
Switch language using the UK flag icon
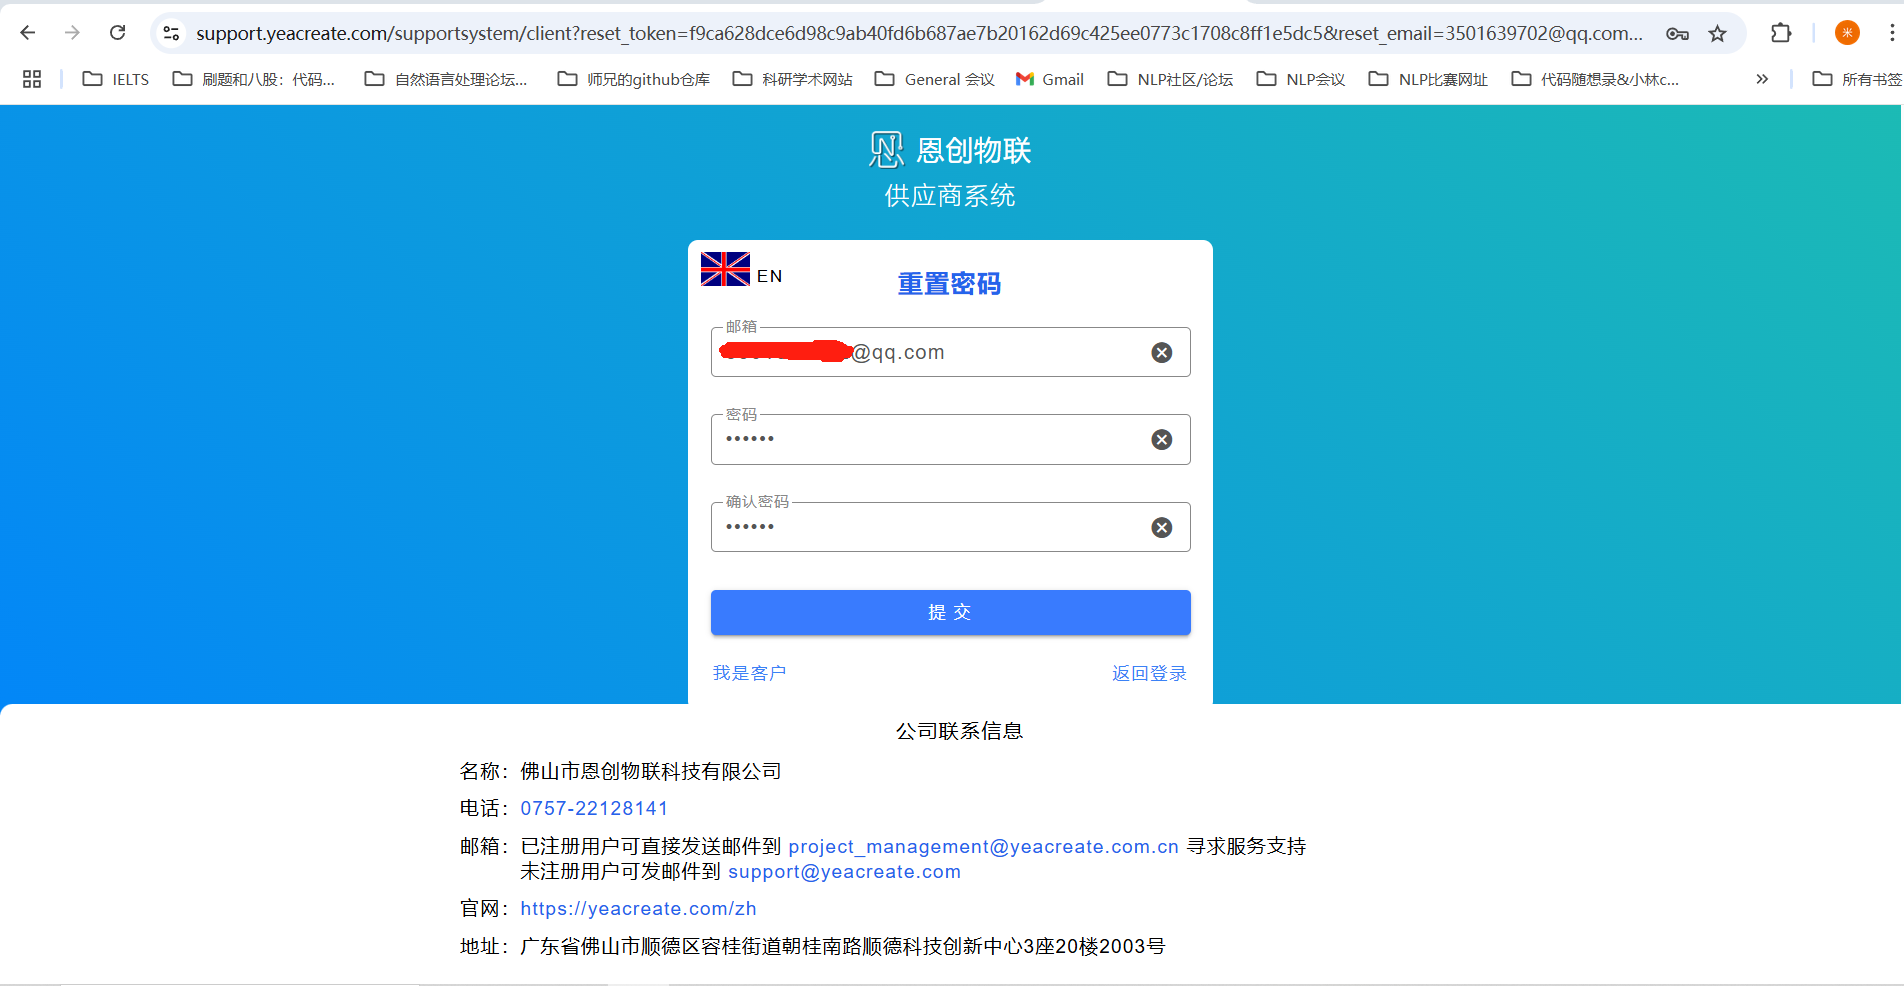725,270
